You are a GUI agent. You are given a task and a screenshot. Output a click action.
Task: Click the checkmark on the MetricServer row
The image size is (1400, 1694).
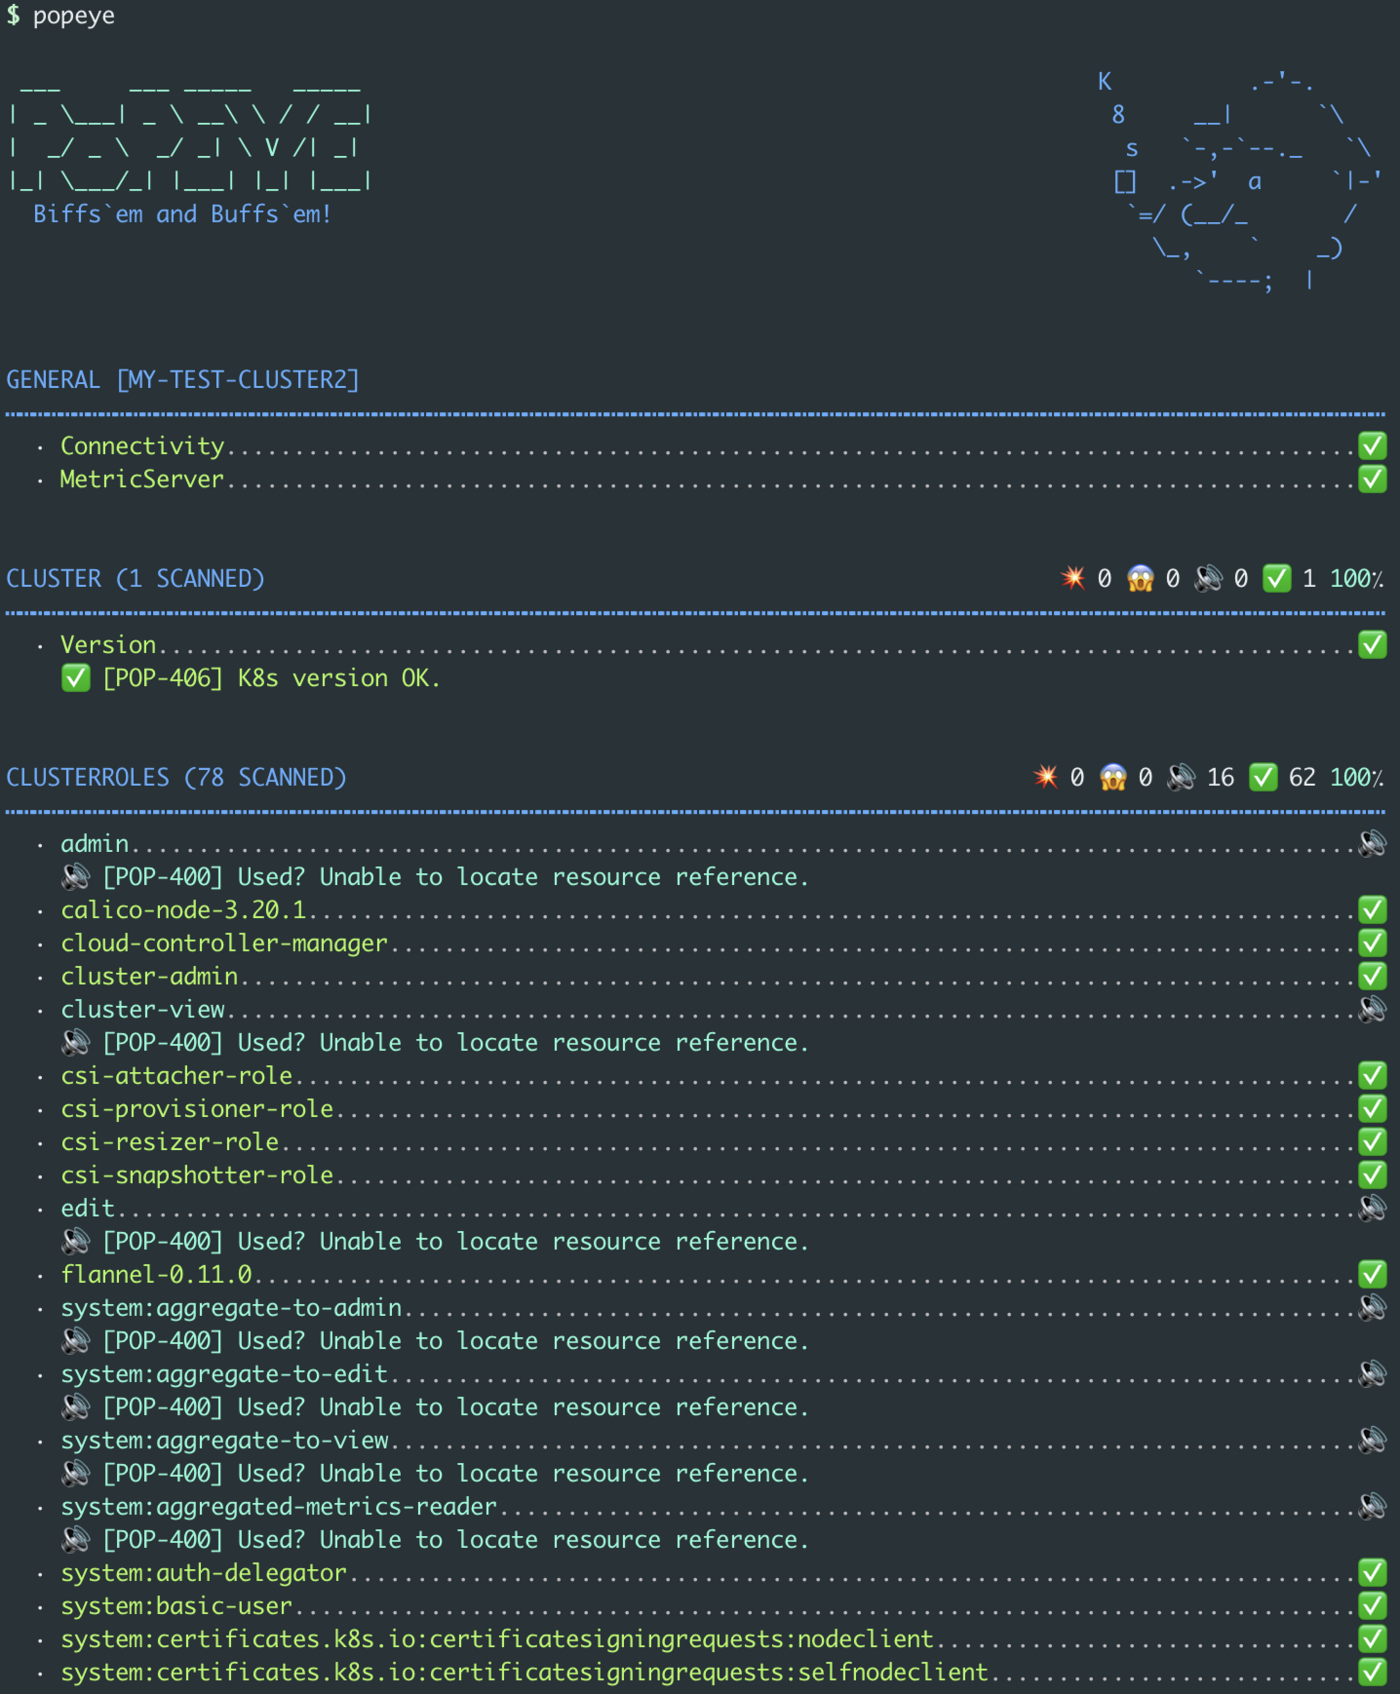[1372, 479]
